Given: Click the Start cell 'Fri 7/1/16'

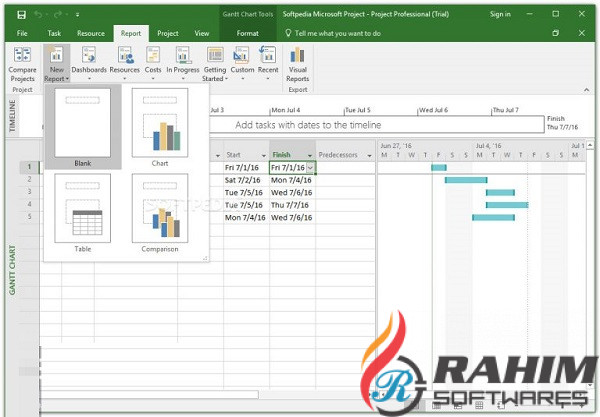Looking at the screenshot, I should 246,168.
